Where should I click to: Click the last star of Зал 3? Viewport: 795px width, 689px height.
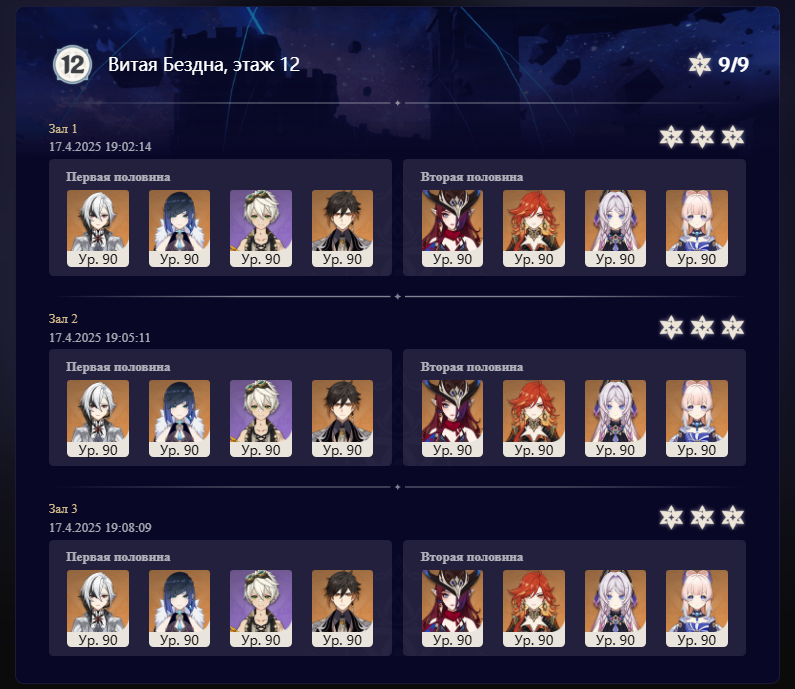tap(733, 518)
